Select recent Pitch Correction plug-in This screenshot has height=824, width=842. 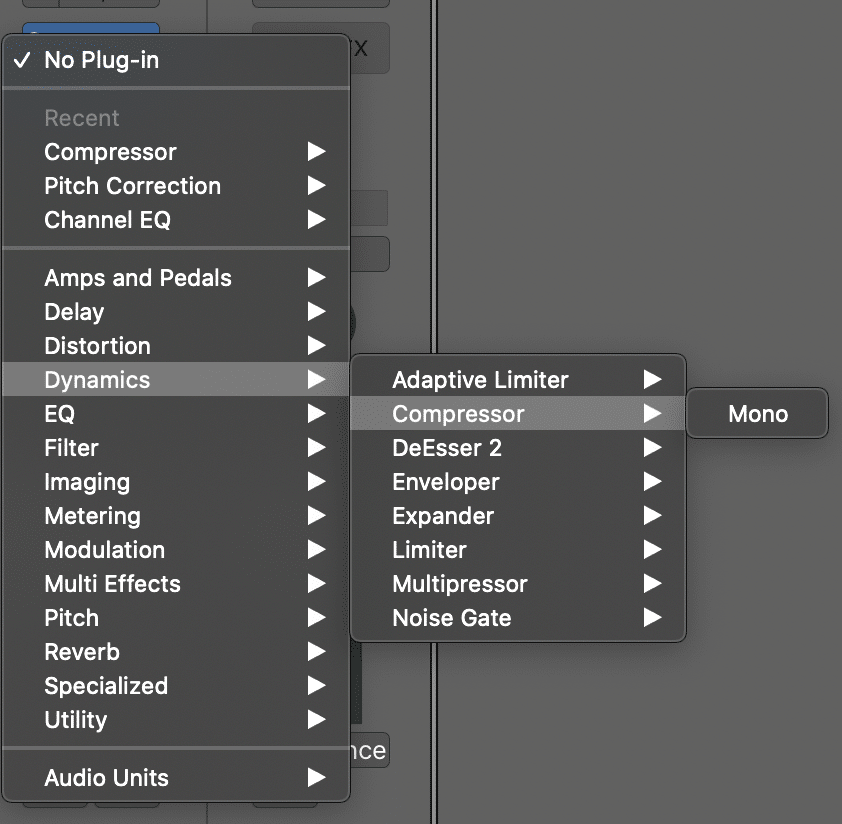tap(176, 186)
